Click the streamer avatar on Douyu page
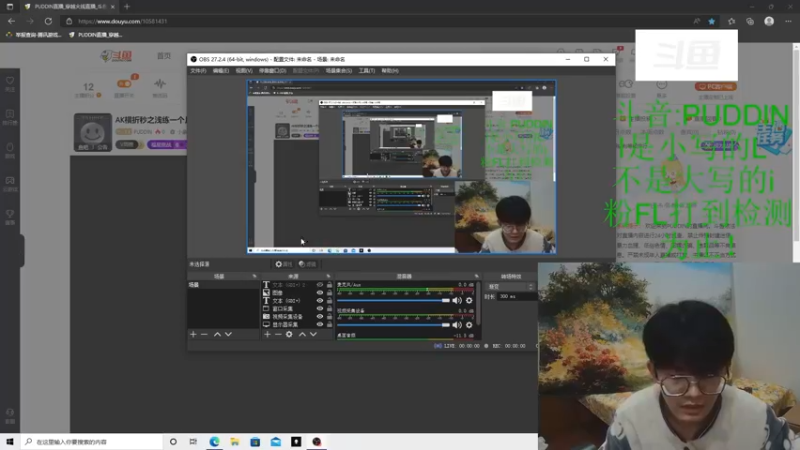The image size is (800, 450). 92,132
